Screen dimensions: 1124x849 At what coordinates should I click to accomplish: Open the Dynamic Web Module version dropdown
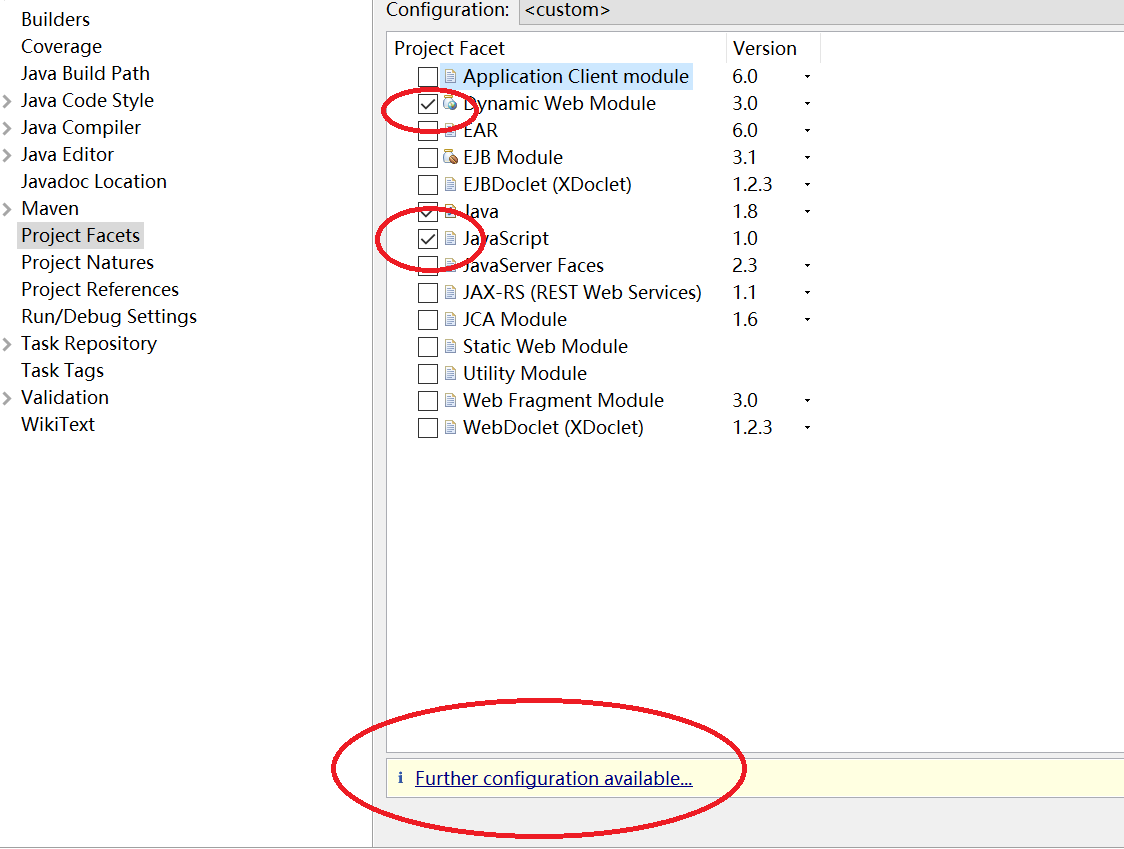click(x=807, y=103)
